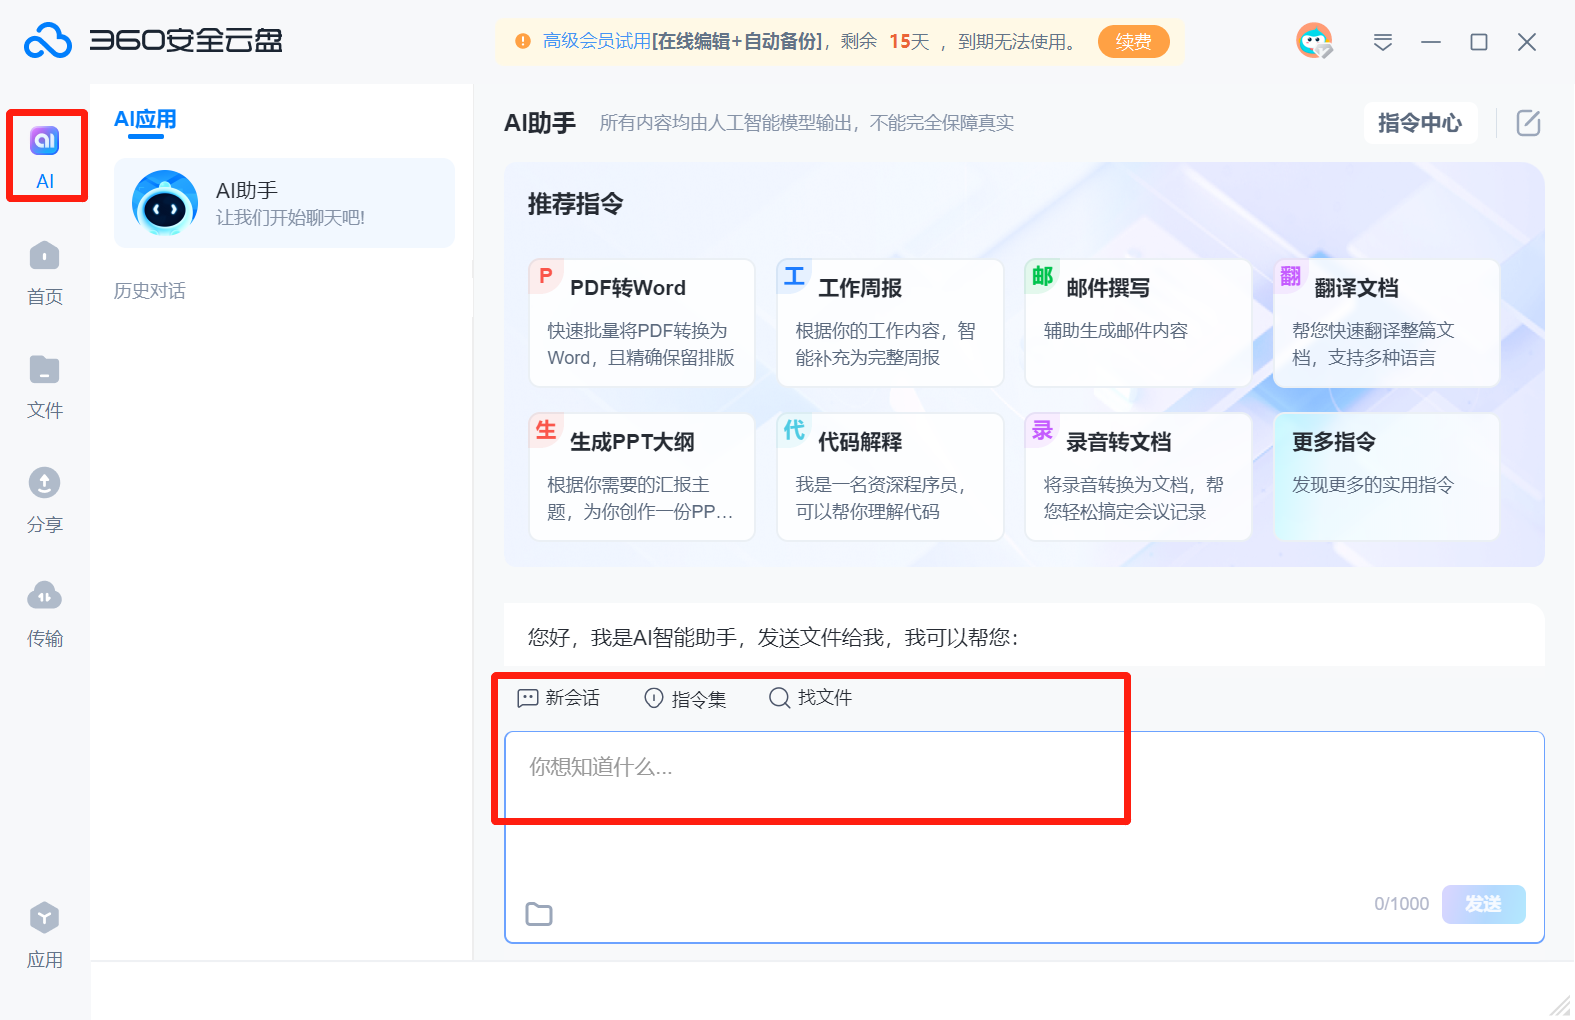Click the orange warning icon in banner
This screenshot has height=1020, width=1575.
[x=522, y=42]
